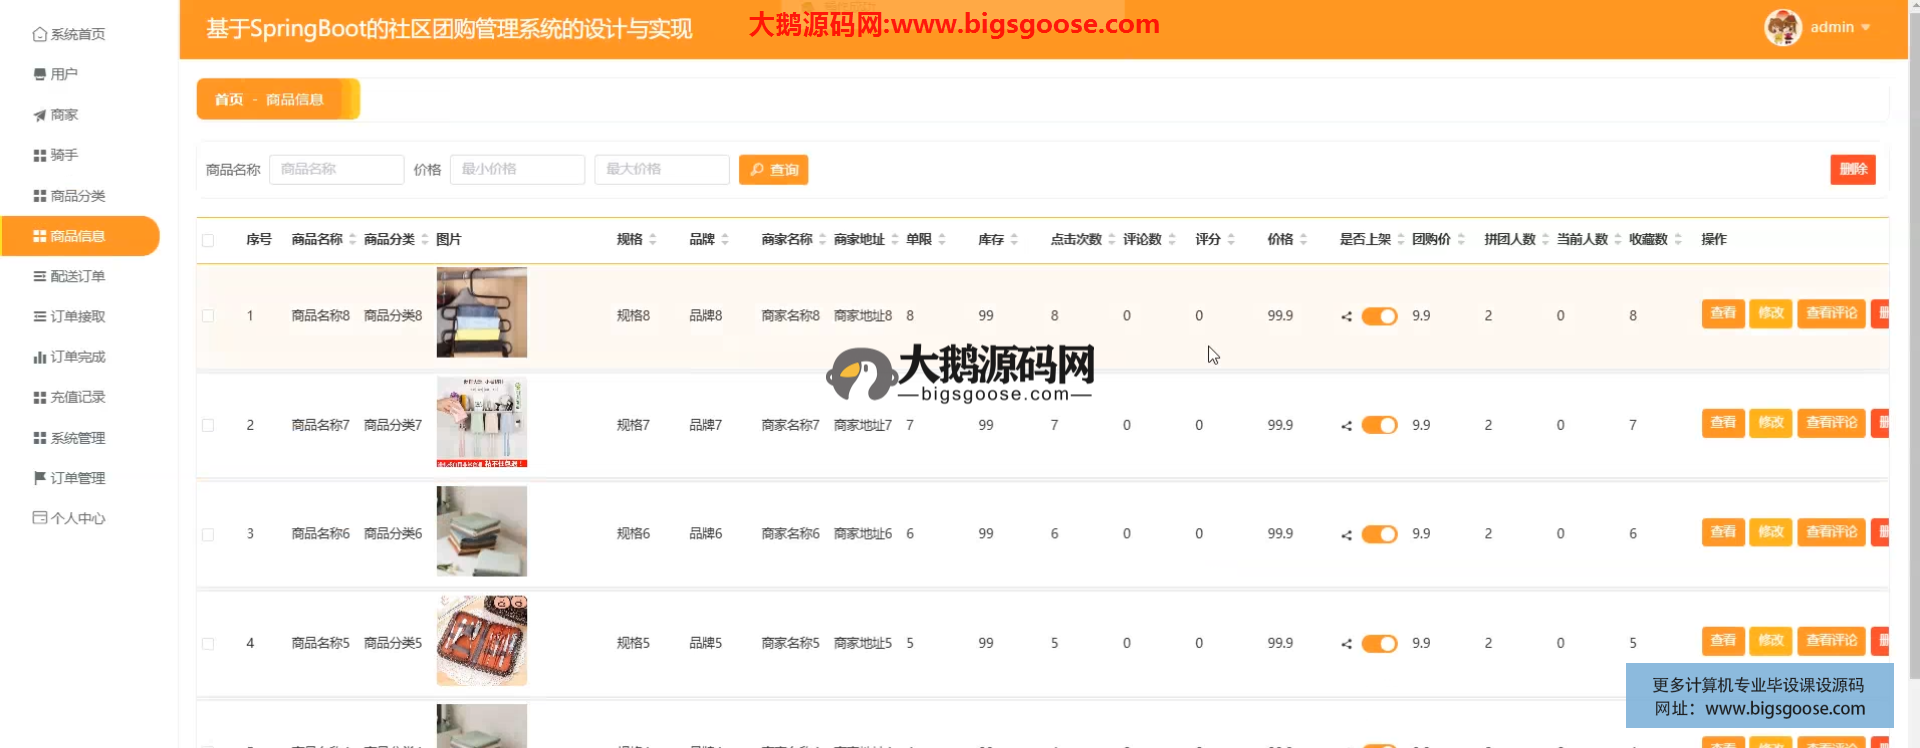Screen dimensions: 1920x748
Task: Click the flag icon for 订单管理
Action: (x=39, y=478)
